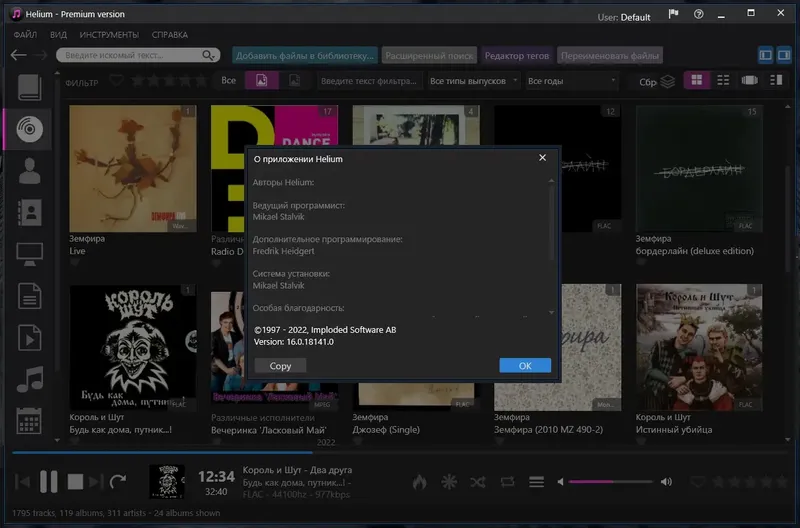Toggle shuffle playback

(478, 482)
